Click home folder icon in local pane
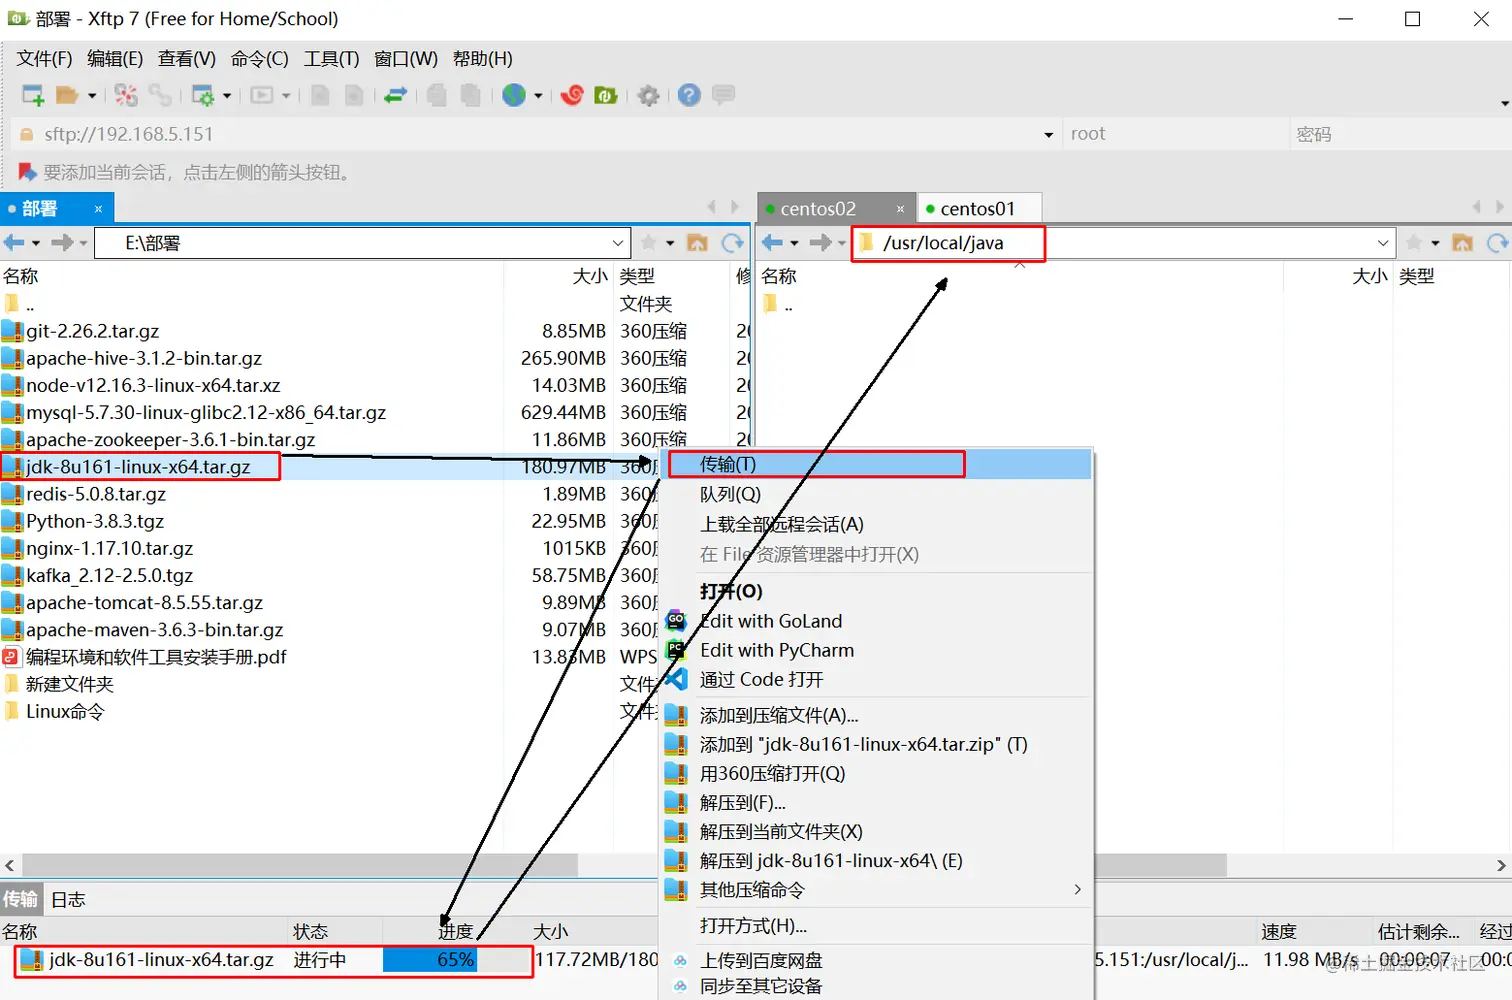Screen dimensions: 1512x1000 tap(698, 243)
